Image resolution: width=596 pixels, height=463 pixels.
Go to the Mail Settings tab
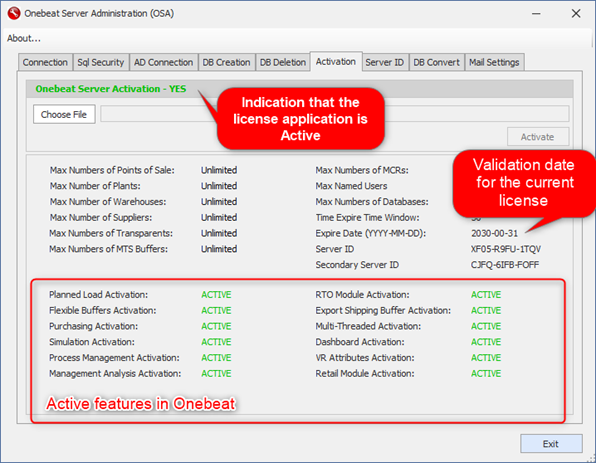(x=494, y=62)
